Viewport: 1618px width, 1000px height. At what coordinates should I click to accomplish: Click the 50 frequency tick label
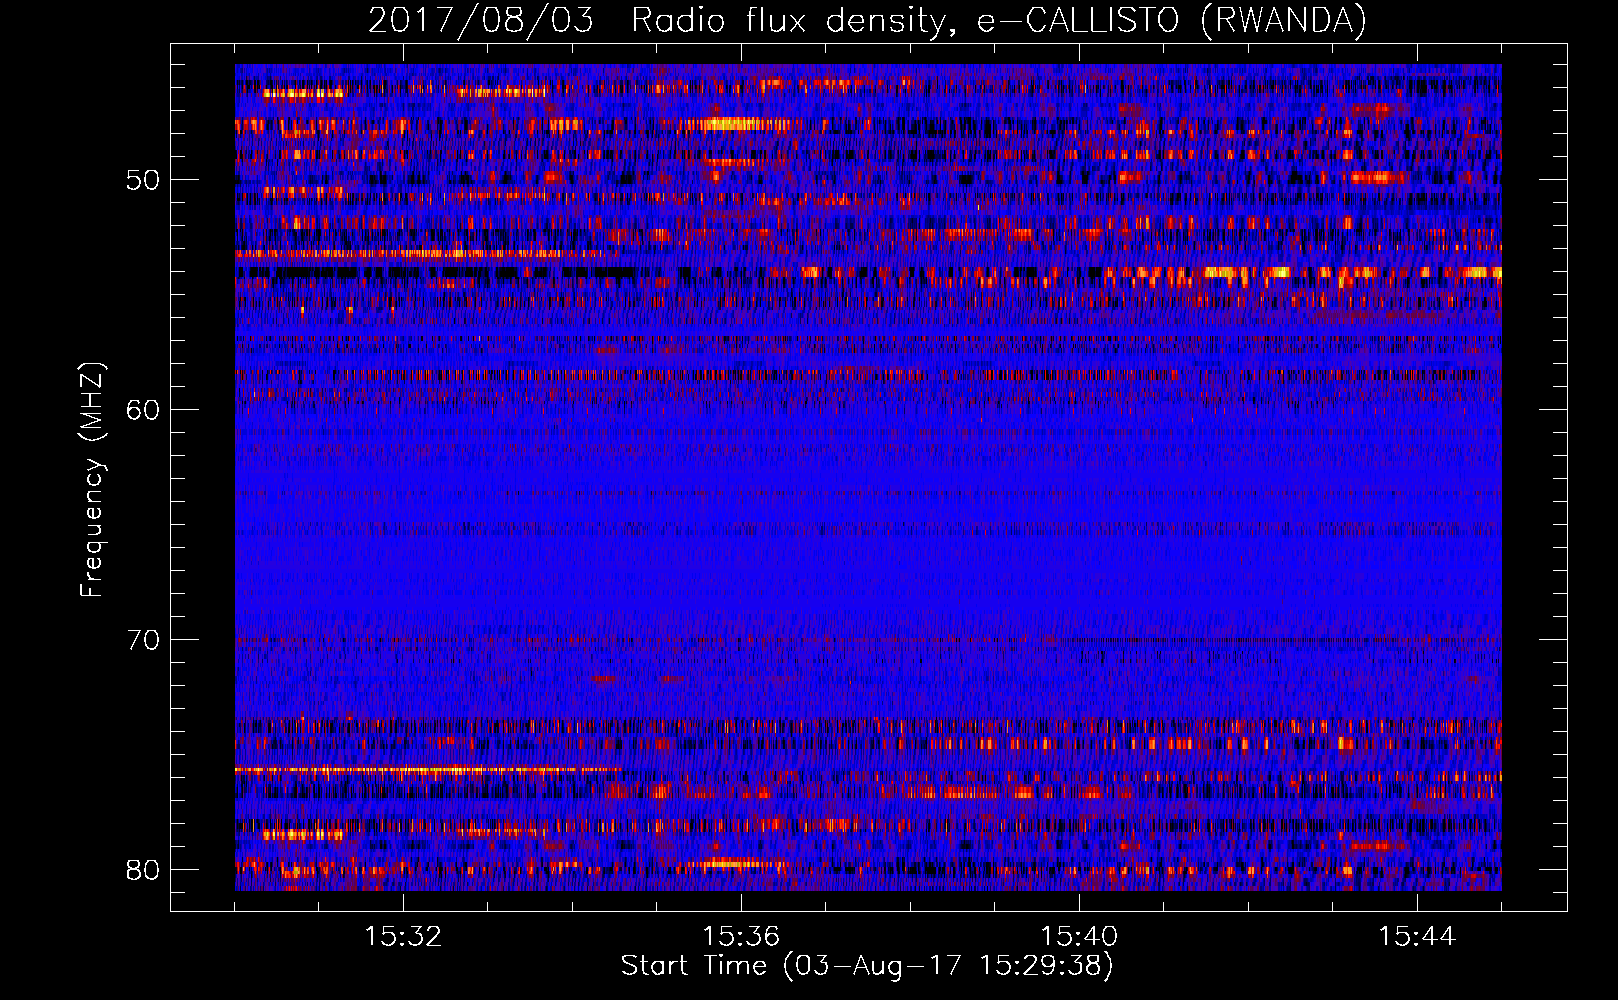coord(143,181)
